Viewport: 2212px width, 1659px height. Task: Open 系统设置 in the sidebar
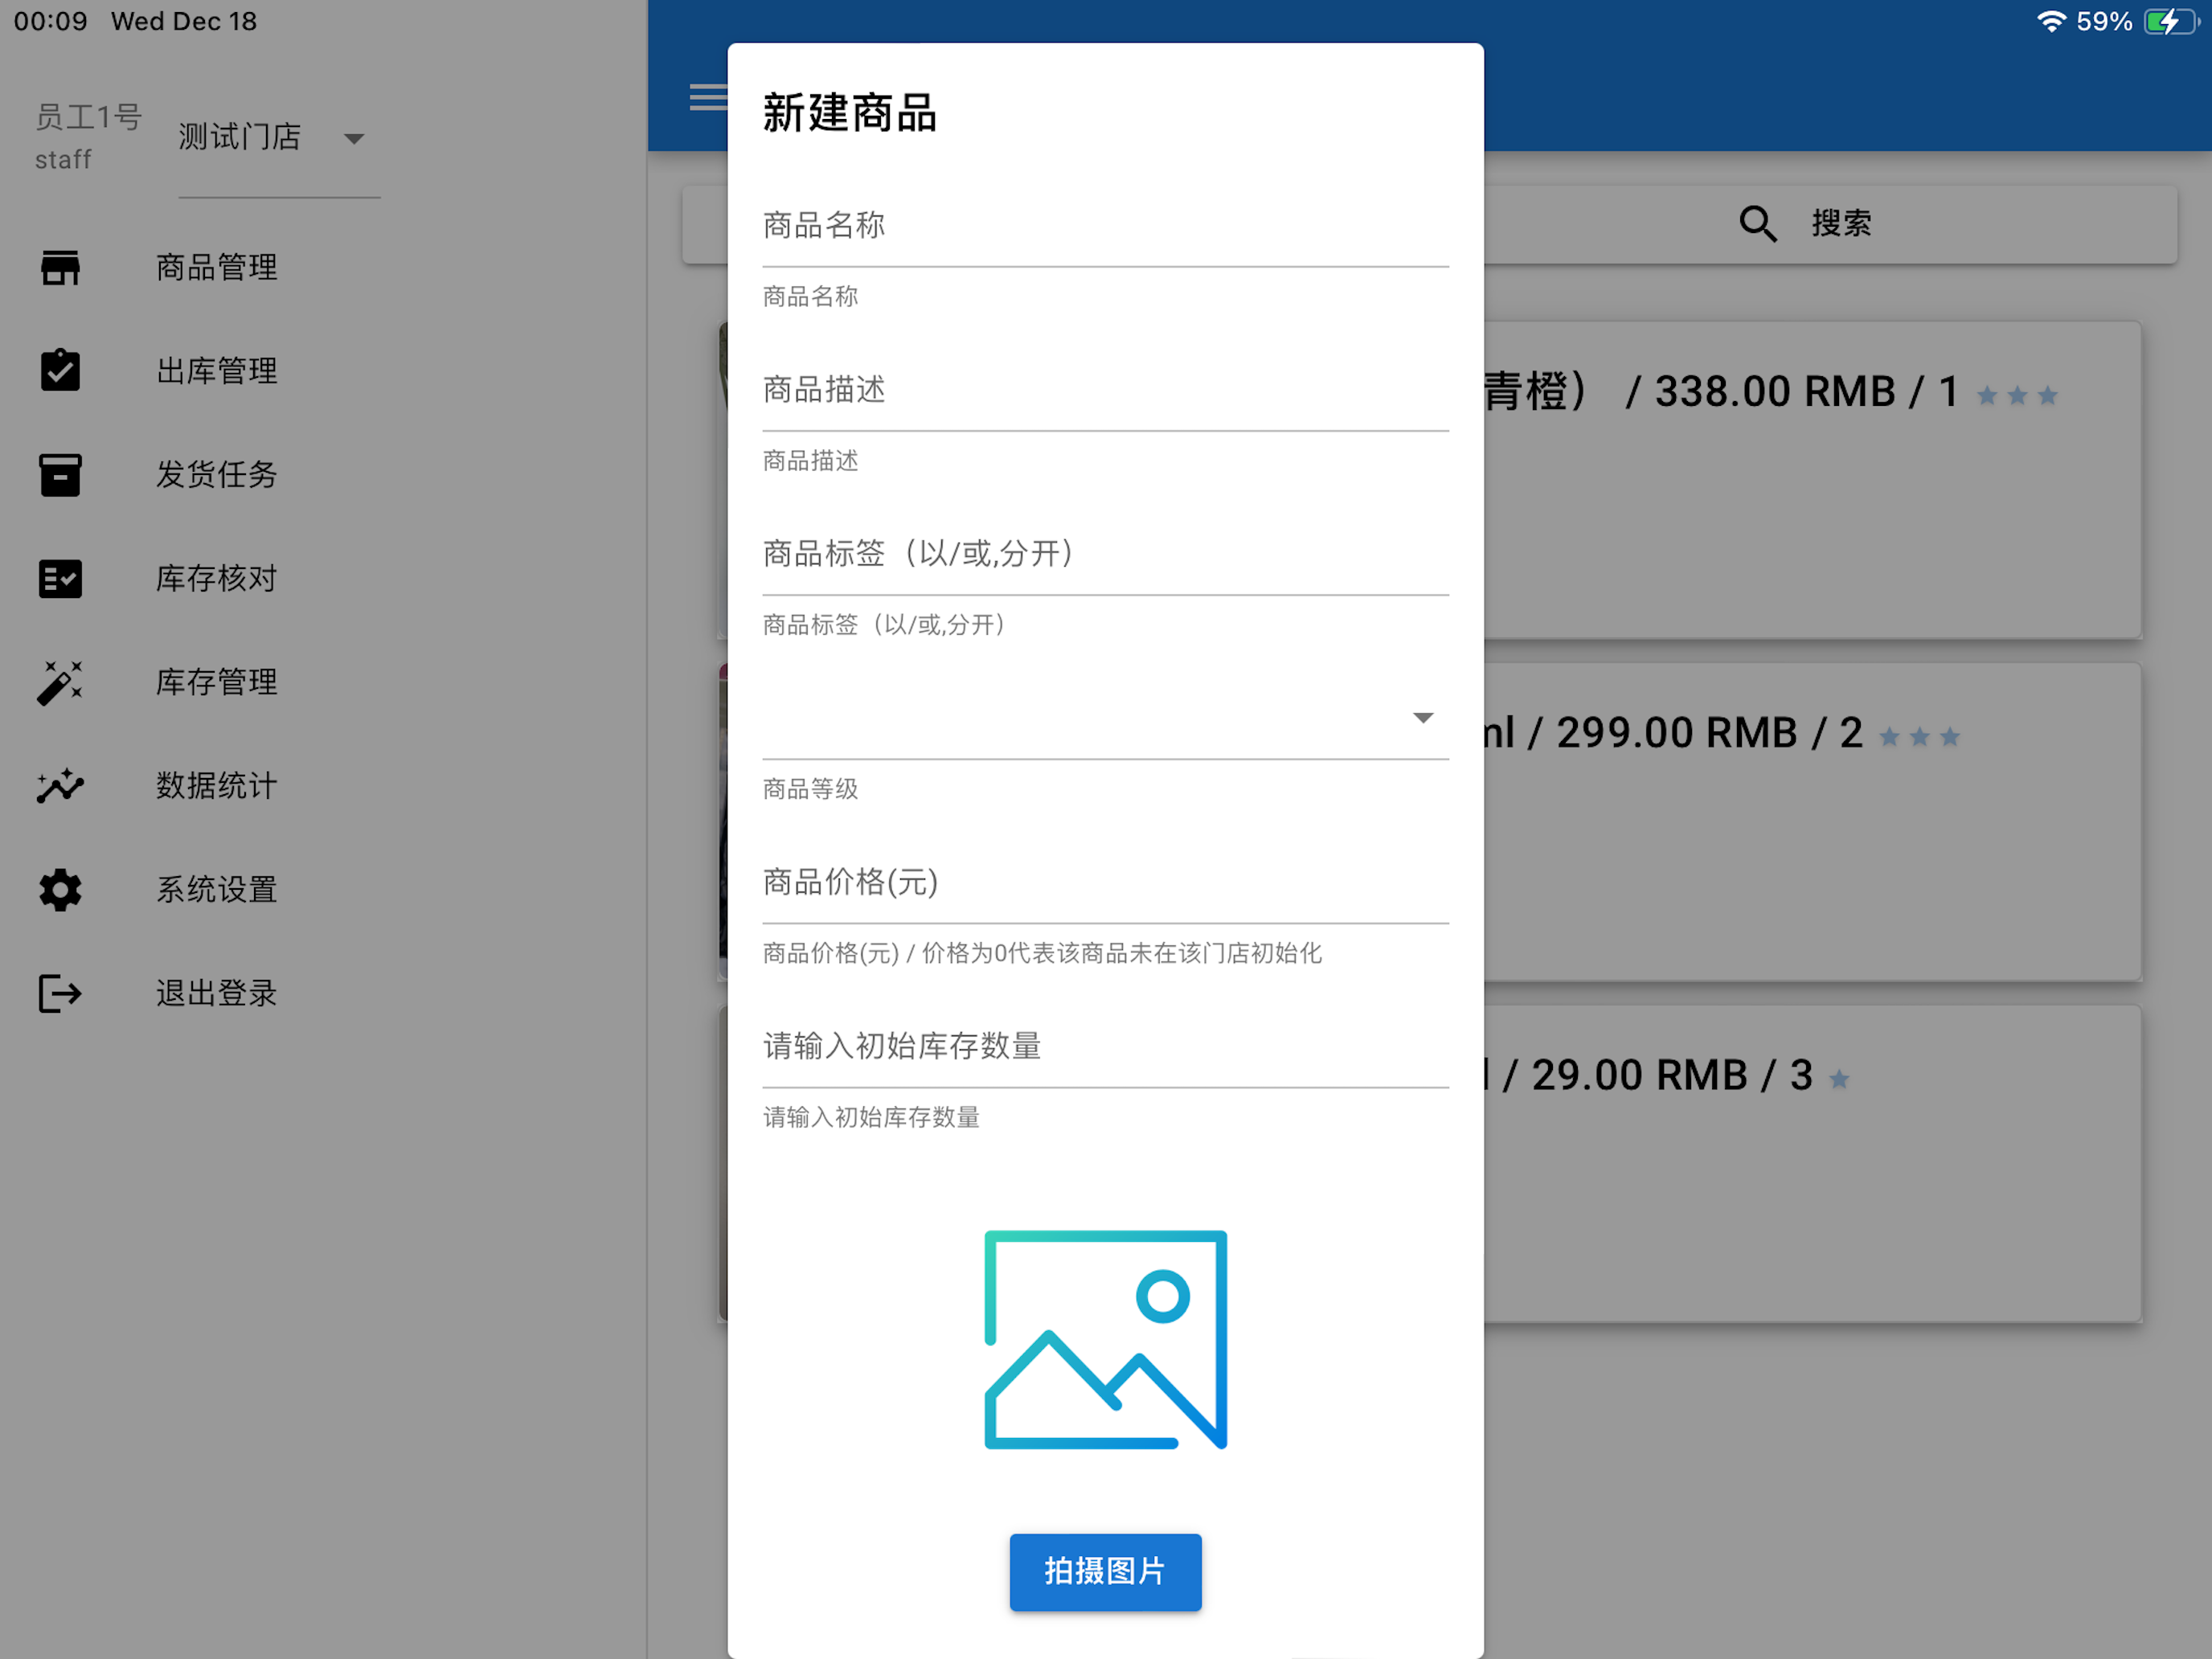[323, 889]
